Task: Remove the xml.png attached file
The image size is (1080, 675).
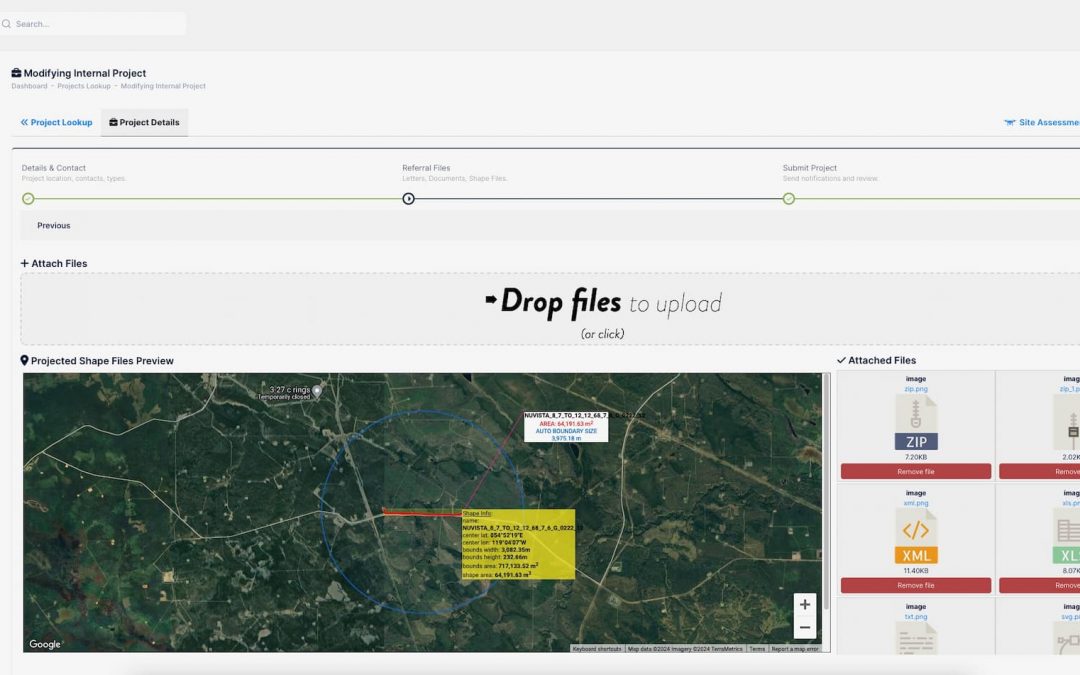Action: click(916, 585)
